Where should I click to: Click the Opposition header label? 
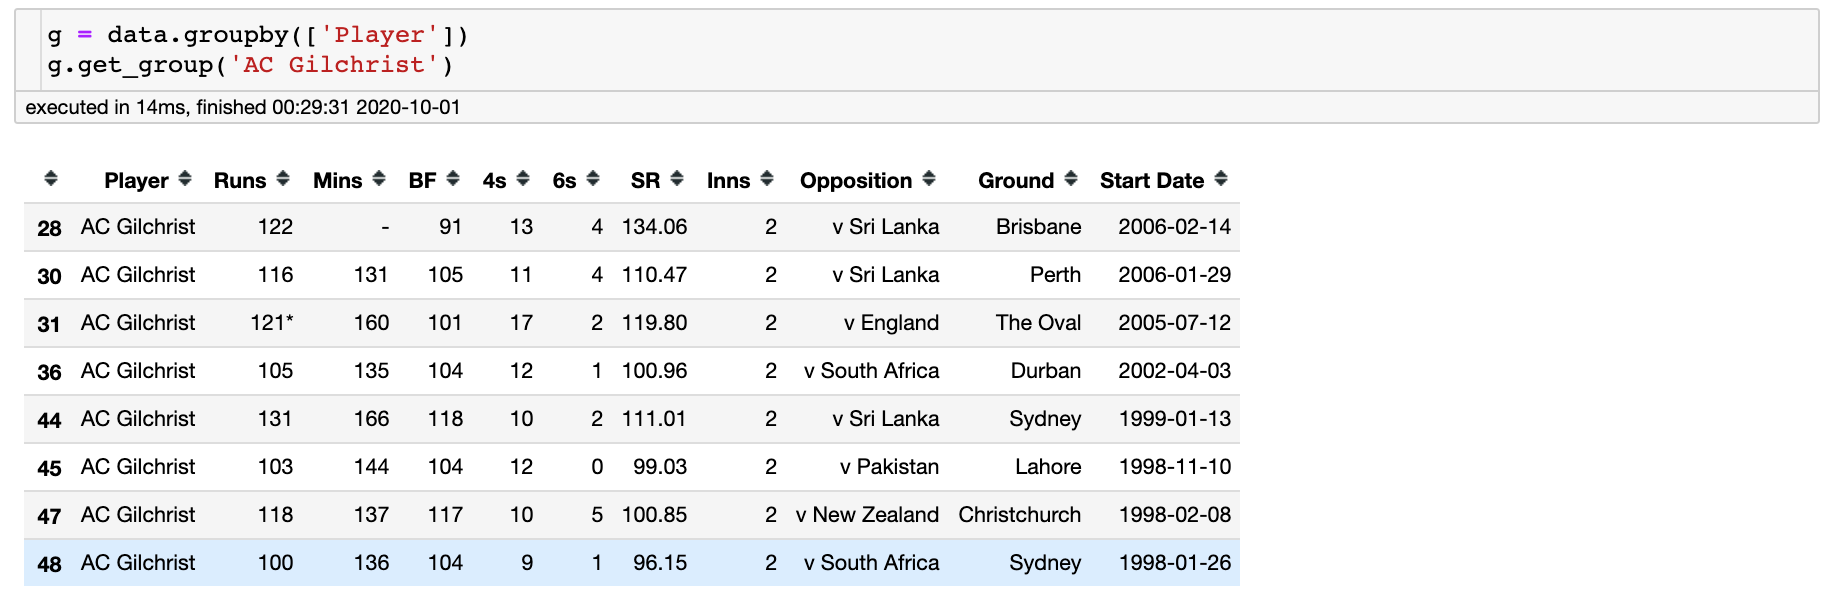[x=855, y=181]
